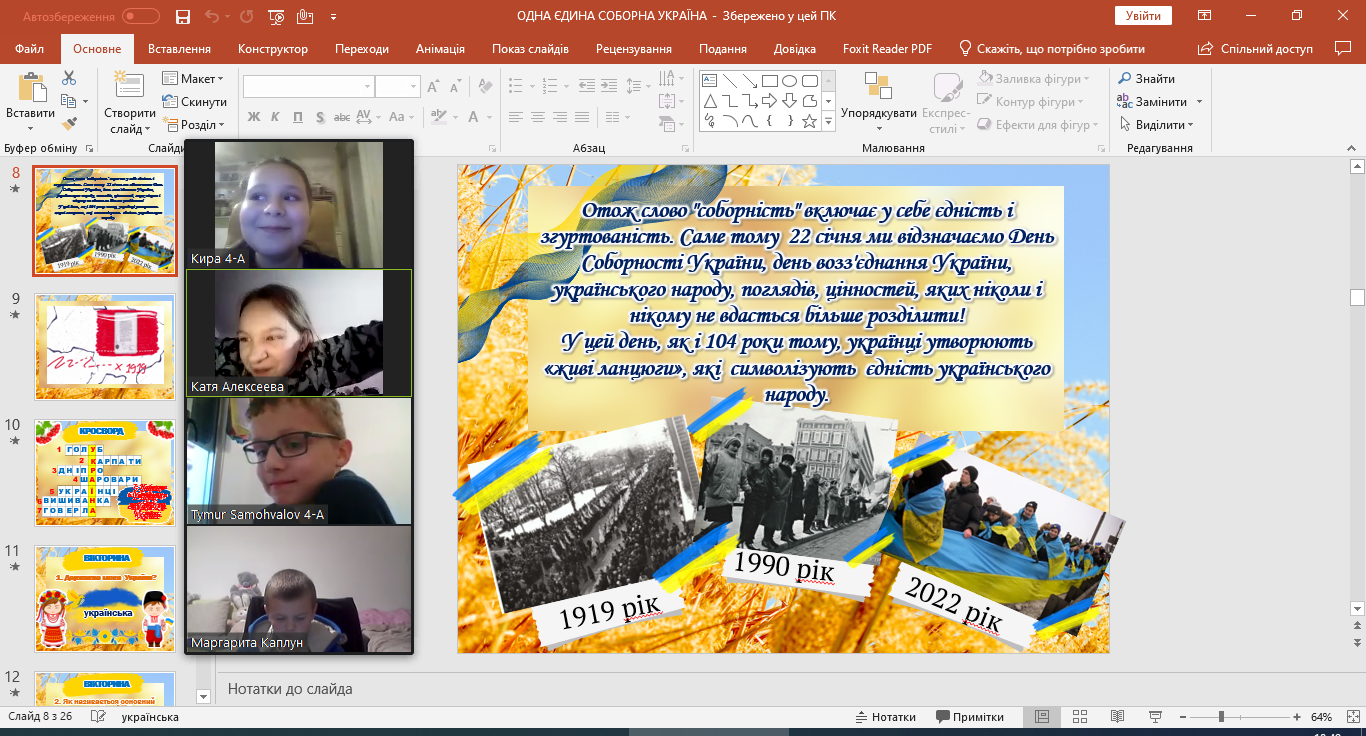
Task: Toggle the Автозбереження autosave switch
Action: (x=140, y=17)
